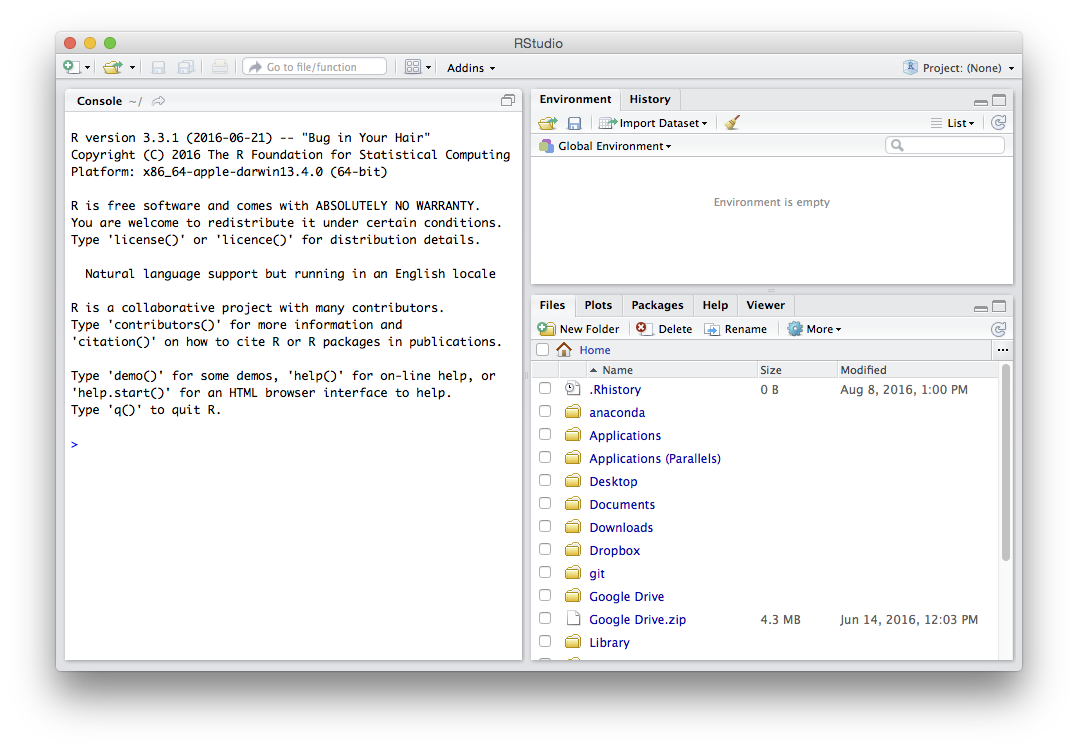
Task: Switch to the Environment tab
Action: click(575, 99)
